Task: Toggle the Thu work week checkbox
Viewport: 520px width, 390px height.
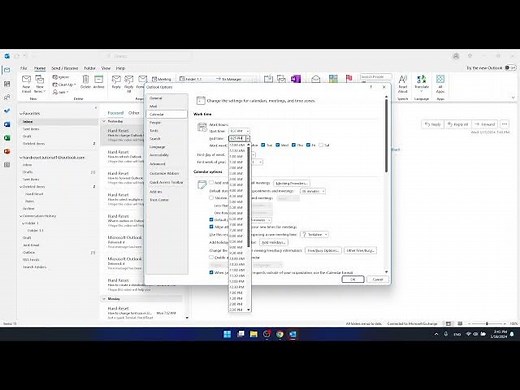Action: pyautogui.click(x=293, y=145)
